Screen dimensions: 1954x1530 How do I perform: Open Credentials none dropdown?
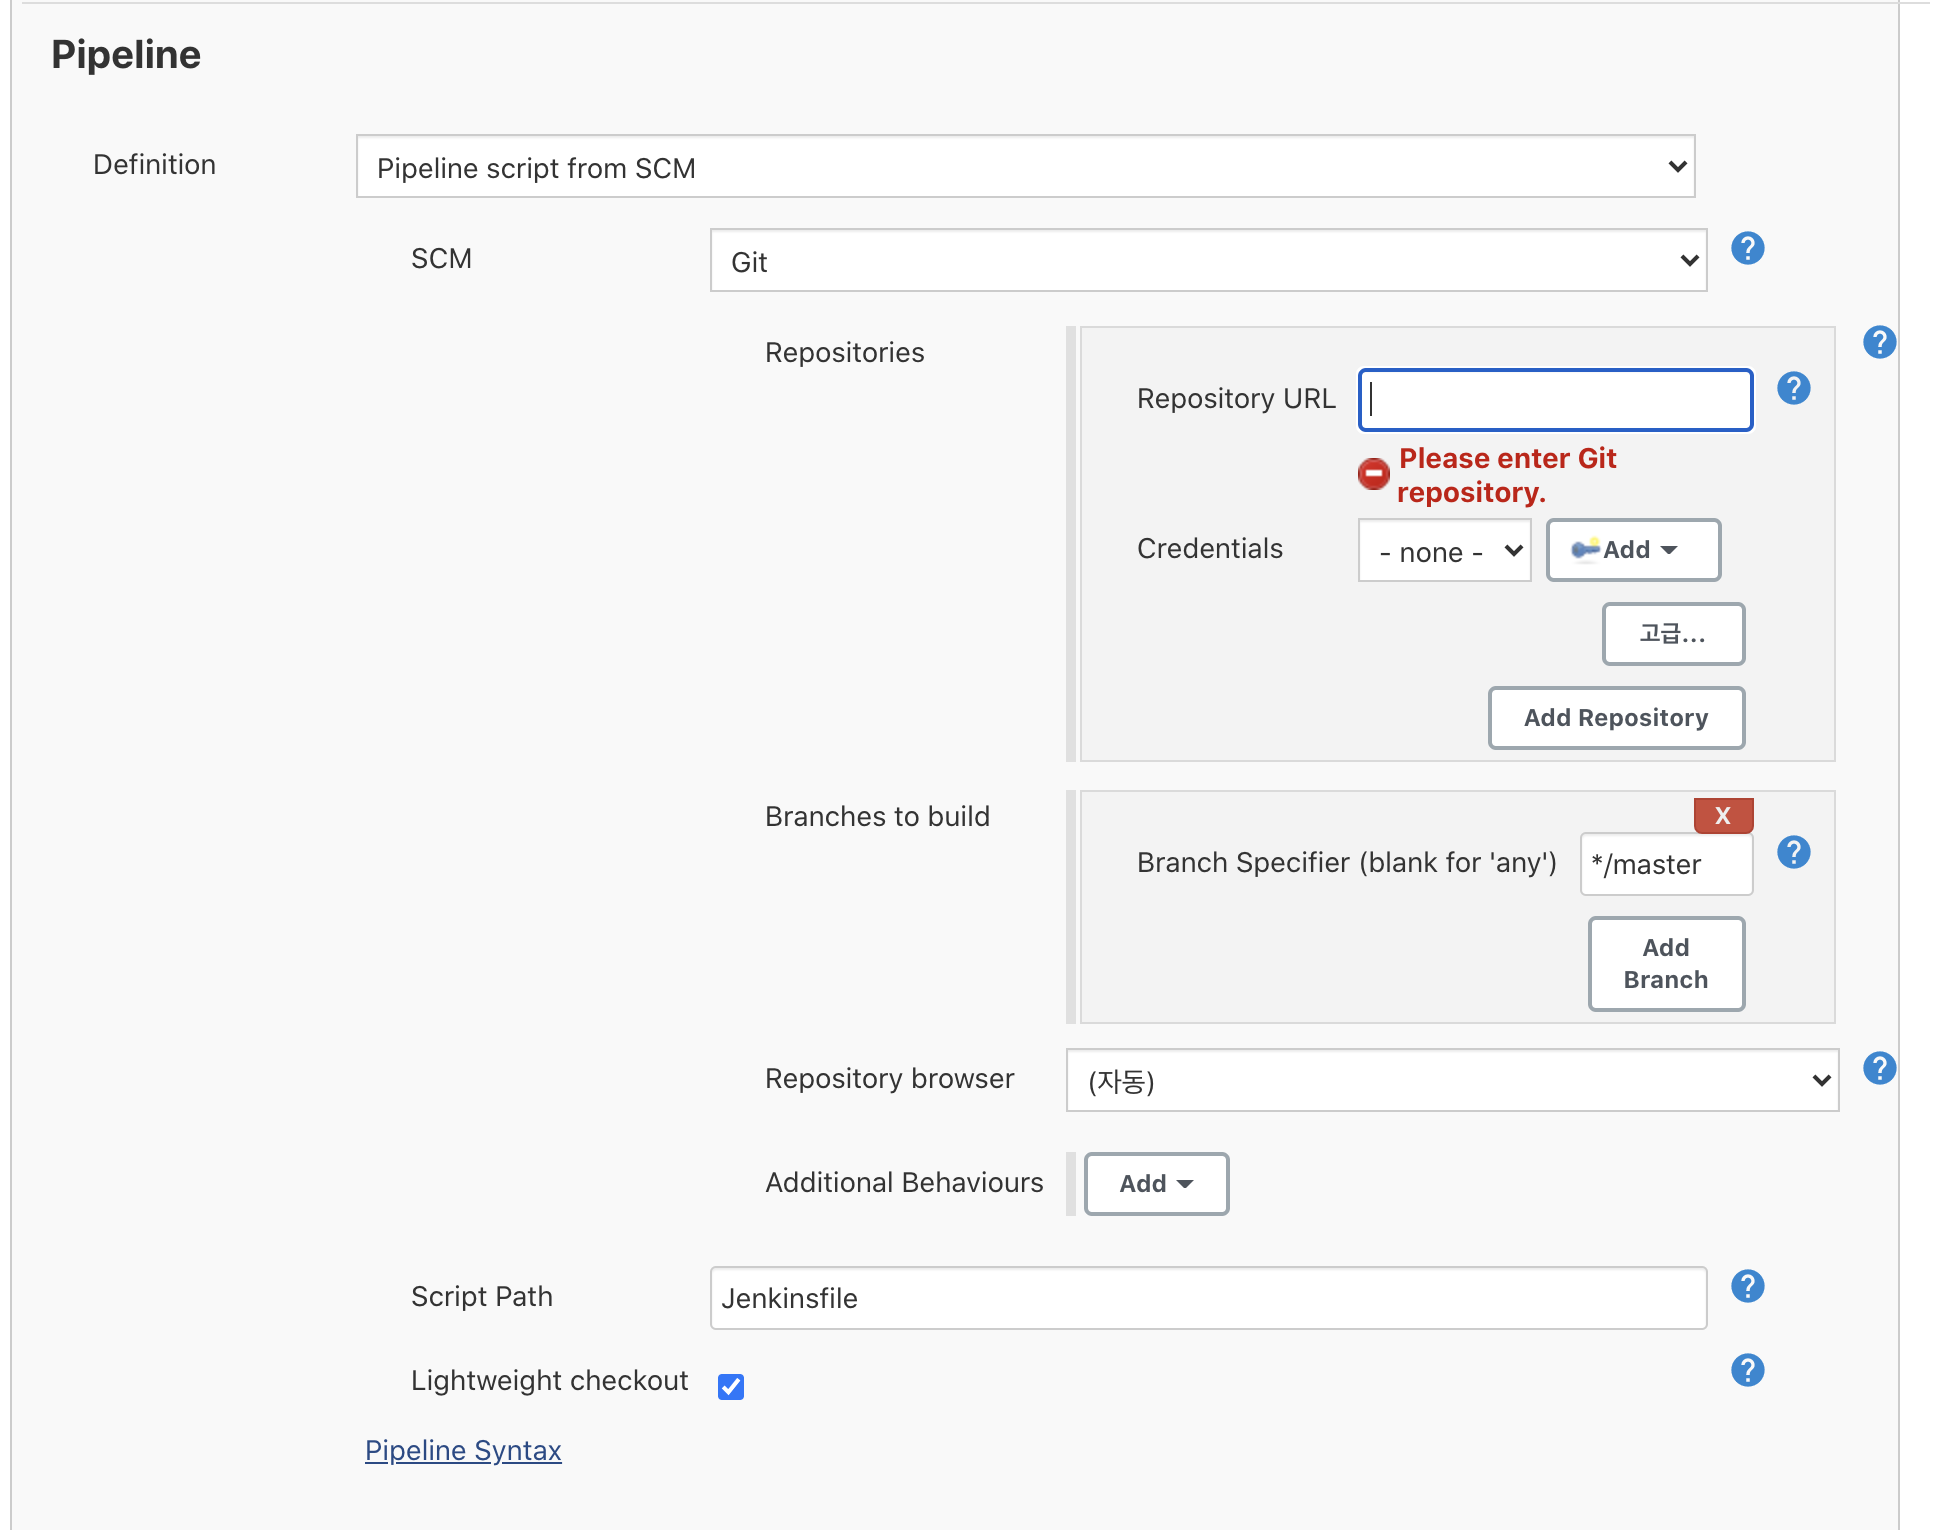pos(1444,551)
